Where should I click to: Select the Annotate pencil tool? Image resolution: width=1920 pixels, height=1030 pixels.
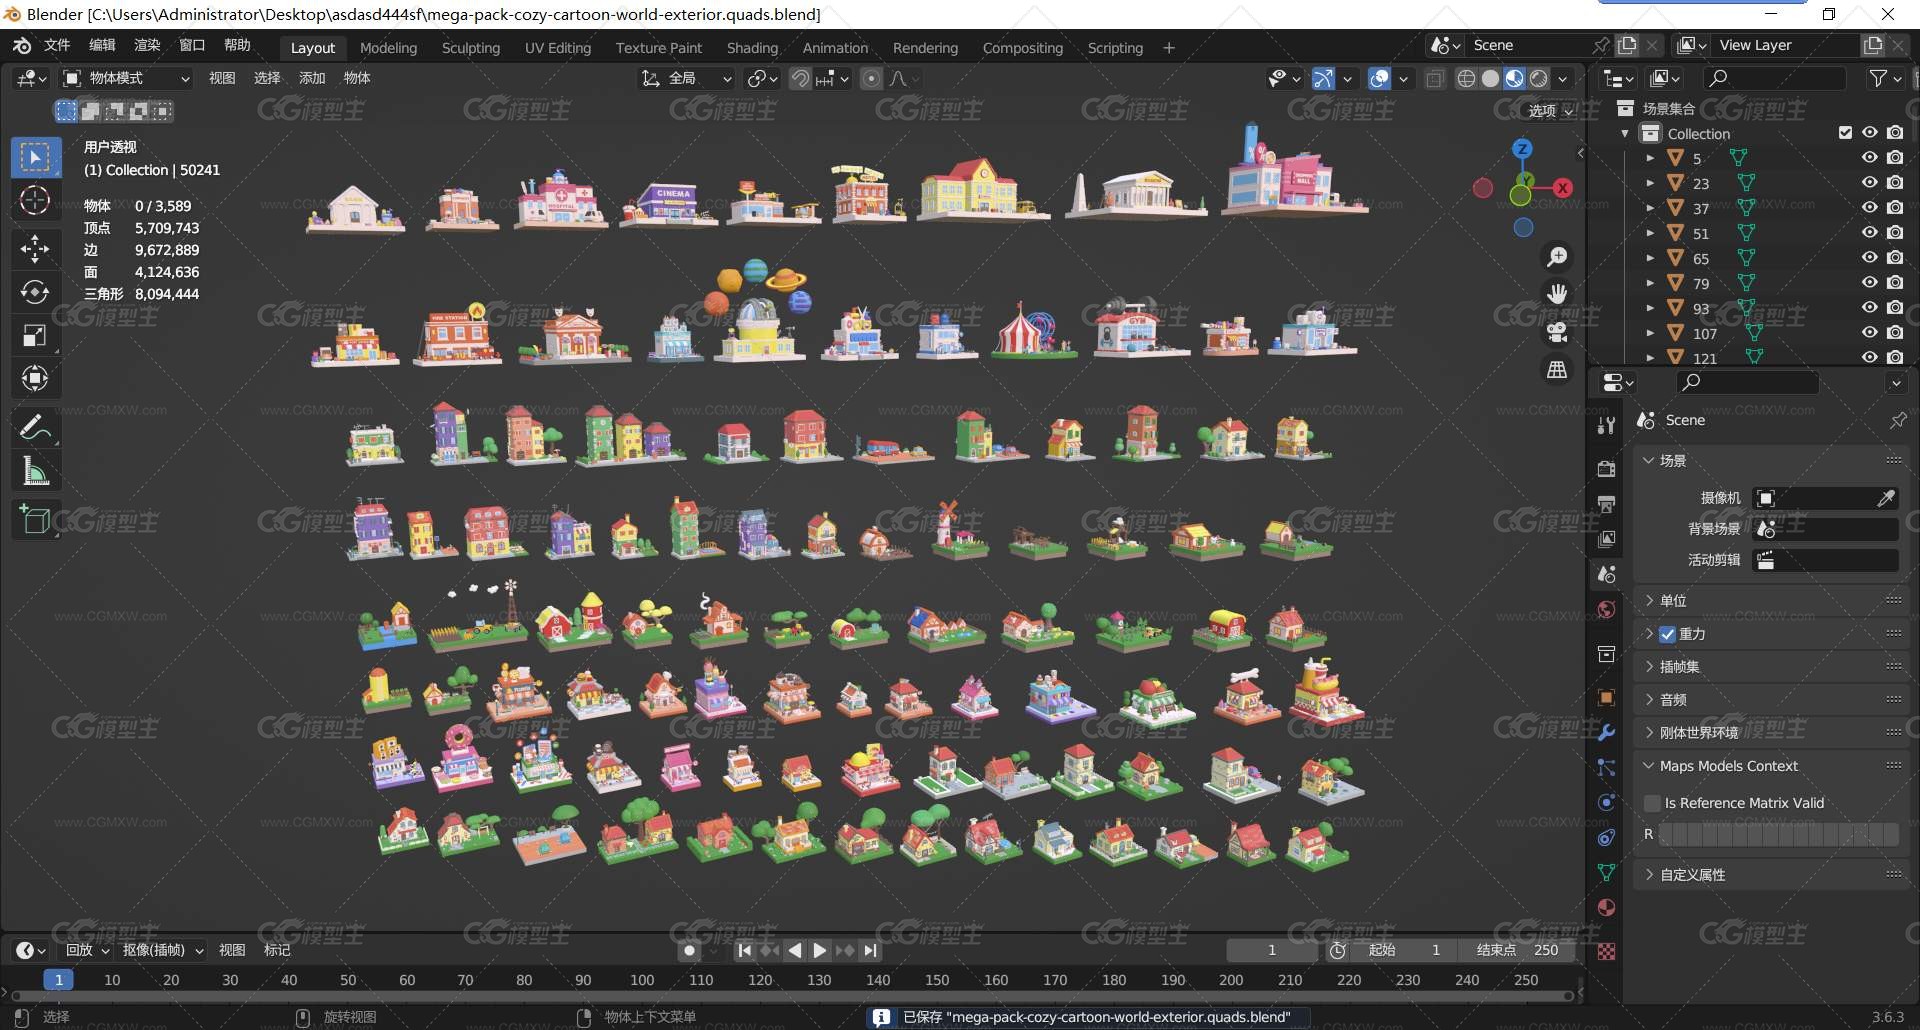point(35,427)
